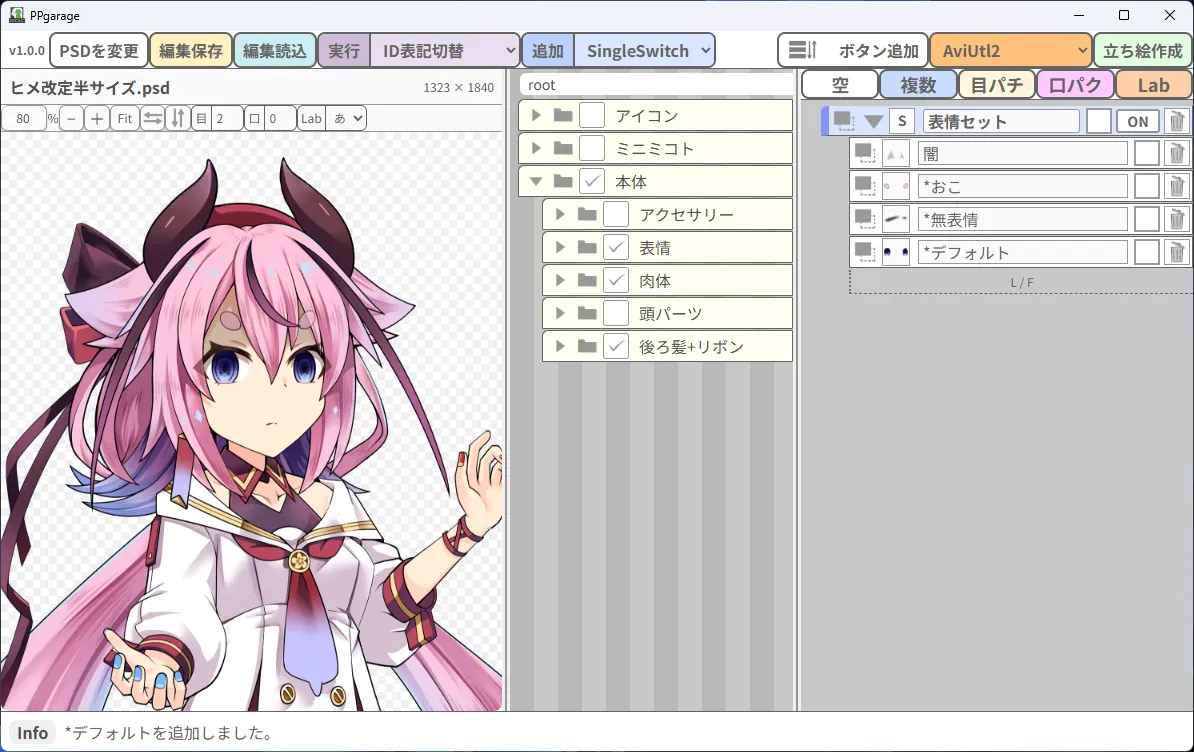This screenshot has width=1194, height=752.
Task: Select the 口パク tab
Action: point(1074,84)
